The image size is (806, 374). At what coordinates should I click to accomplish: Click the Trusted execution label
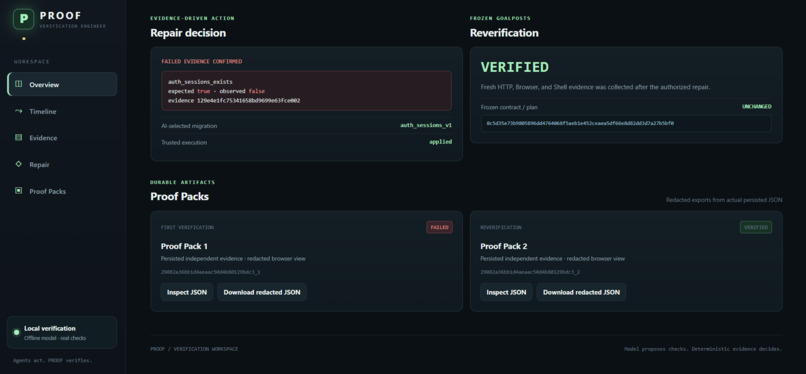184,142
